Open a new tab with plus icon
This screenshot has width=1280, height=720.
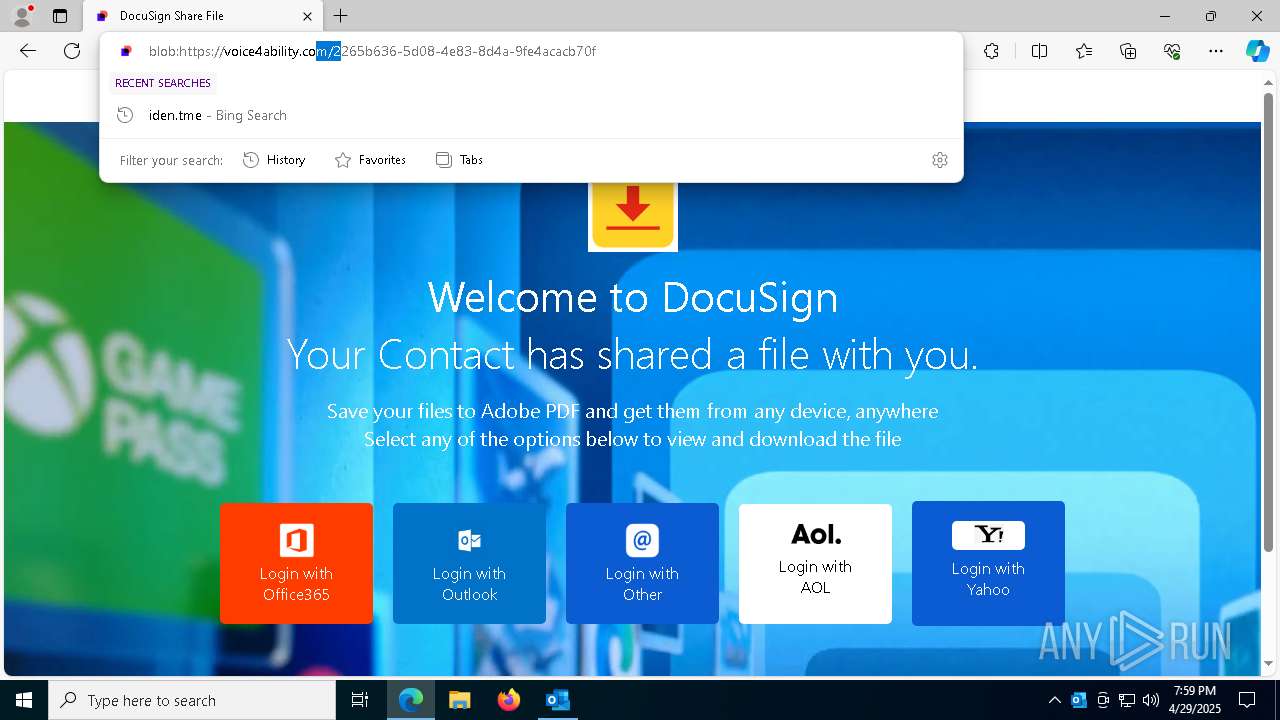click(341, 16)
